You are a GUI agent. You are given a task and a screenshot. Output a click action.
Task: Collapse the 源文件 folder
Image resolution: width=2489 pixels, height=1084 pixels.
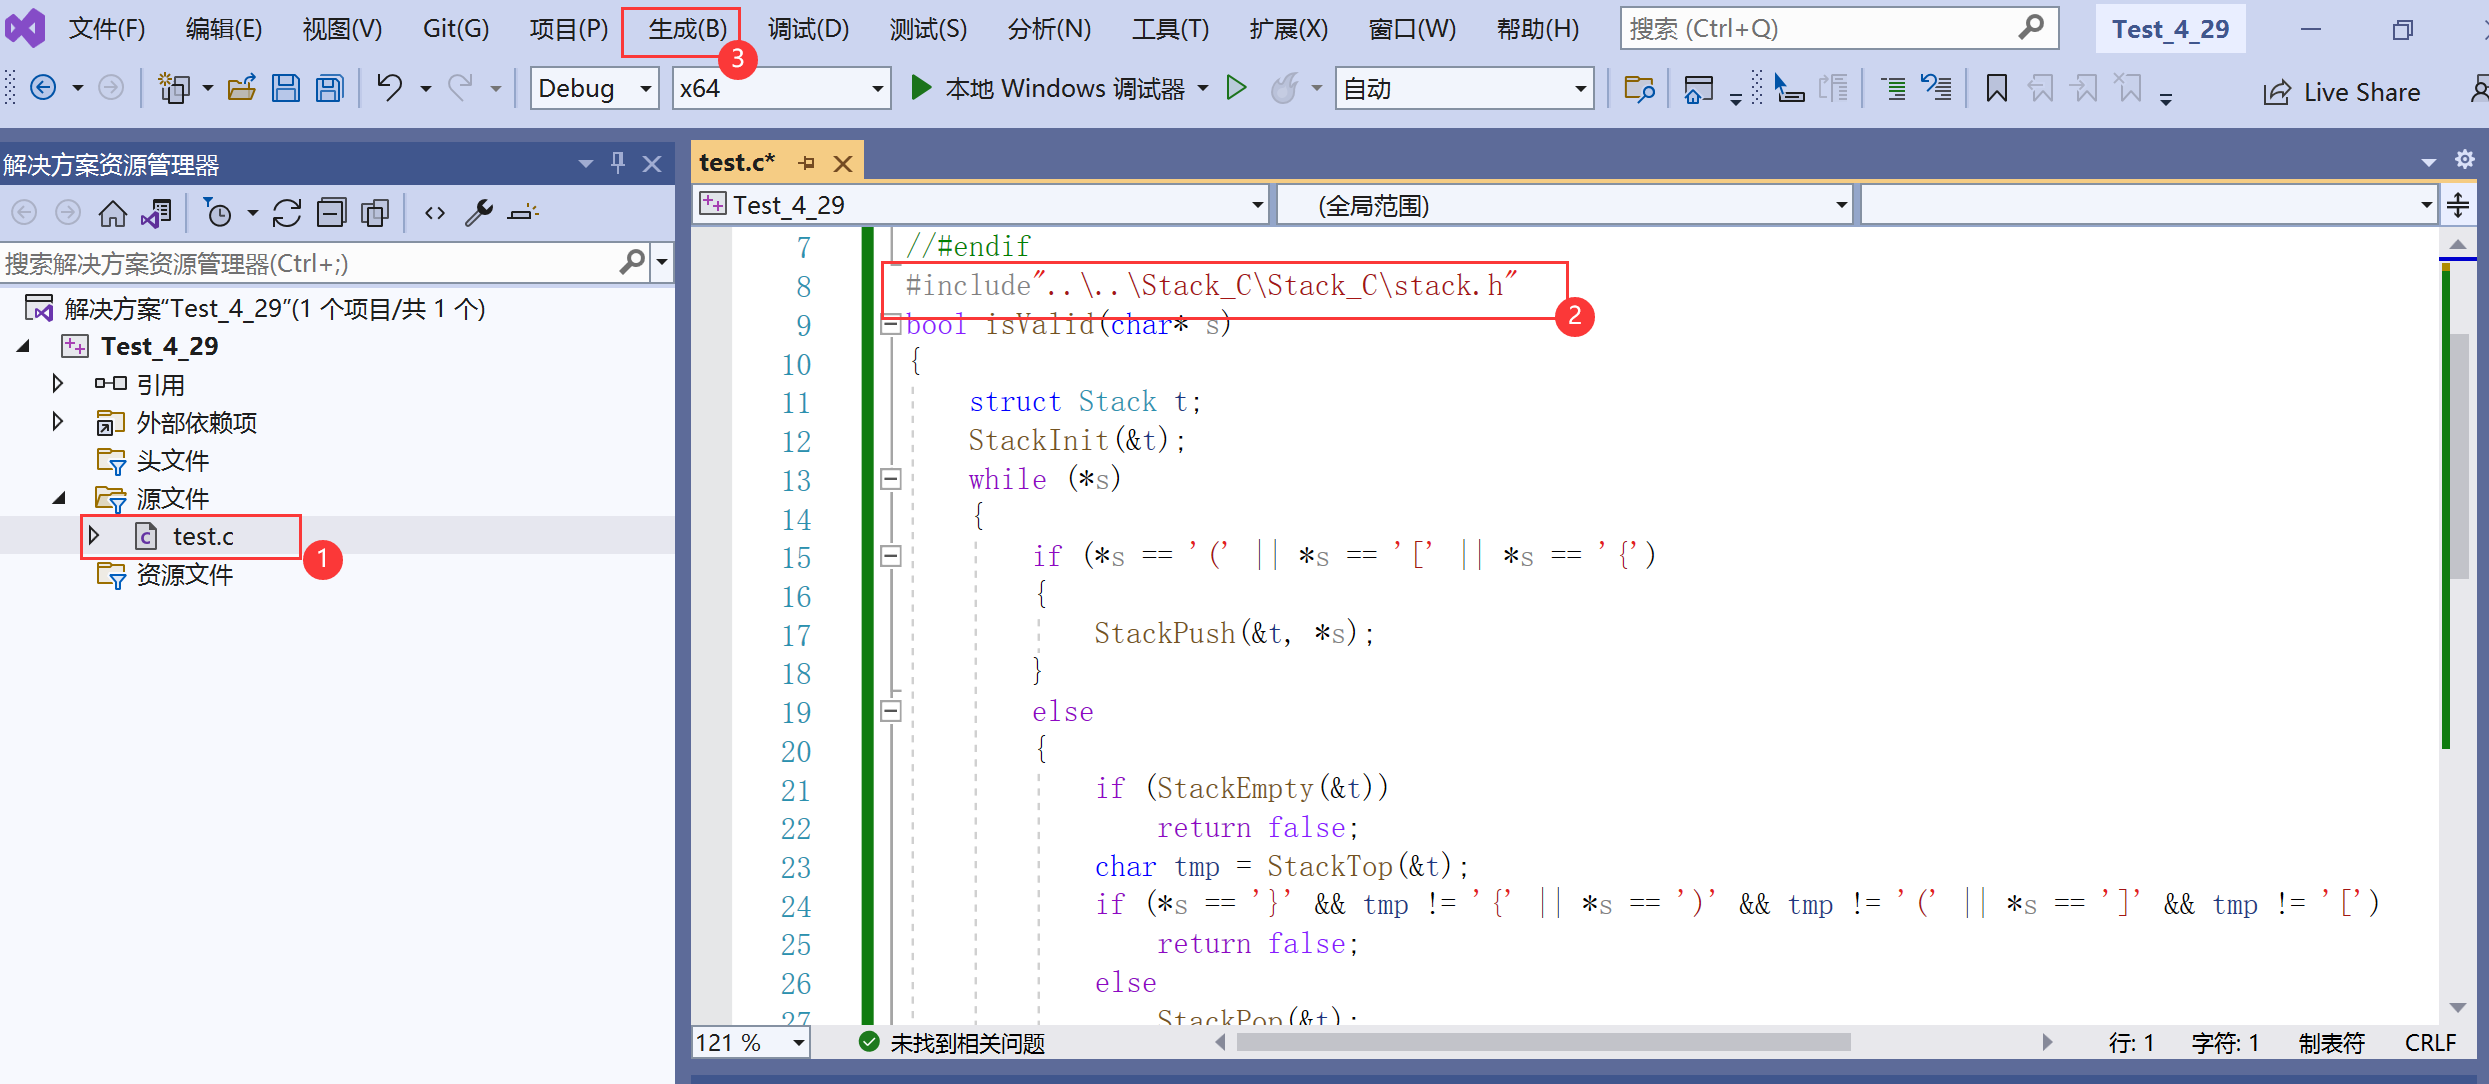(58, 497)
